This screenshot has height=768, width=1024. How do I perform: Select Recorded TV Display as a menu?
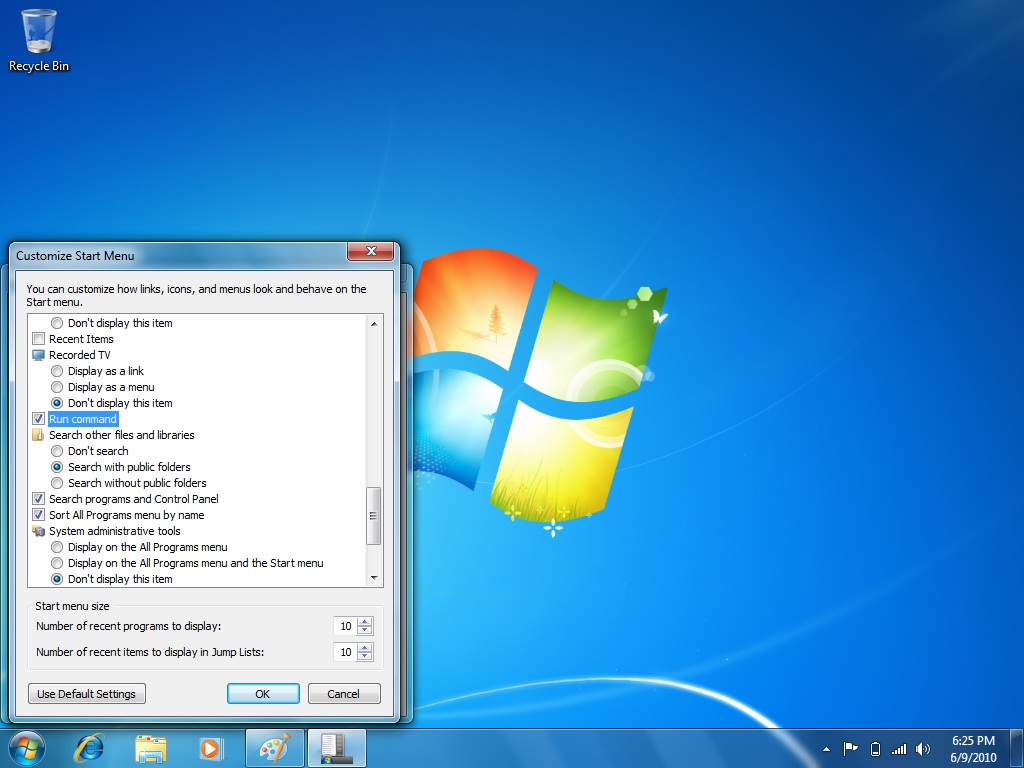coord(57,387)
